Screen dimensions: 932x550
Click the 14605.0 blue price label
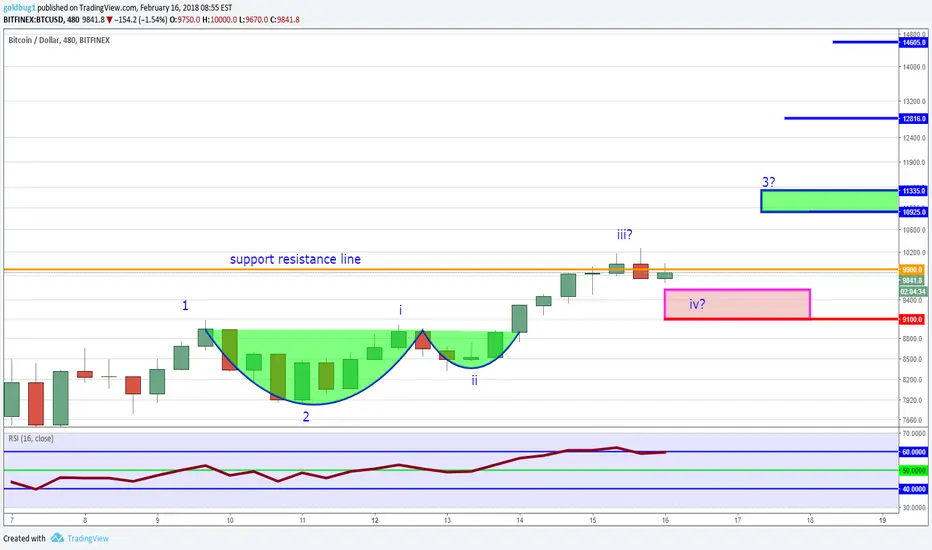click(913, 42)
